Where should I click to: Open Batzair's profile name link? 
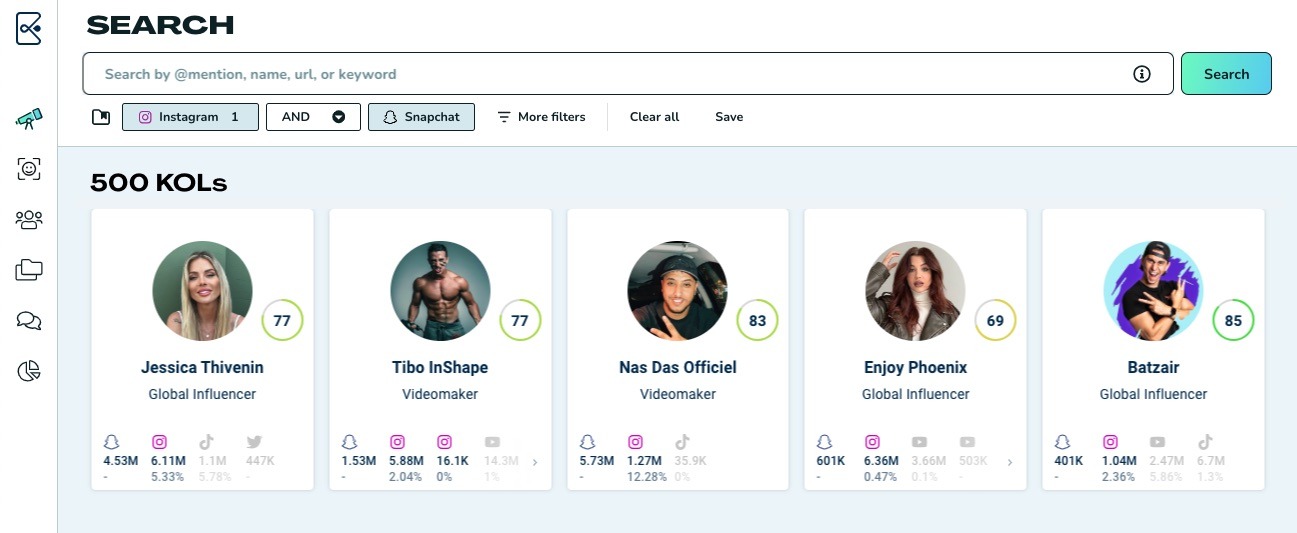click(1154, 367)
